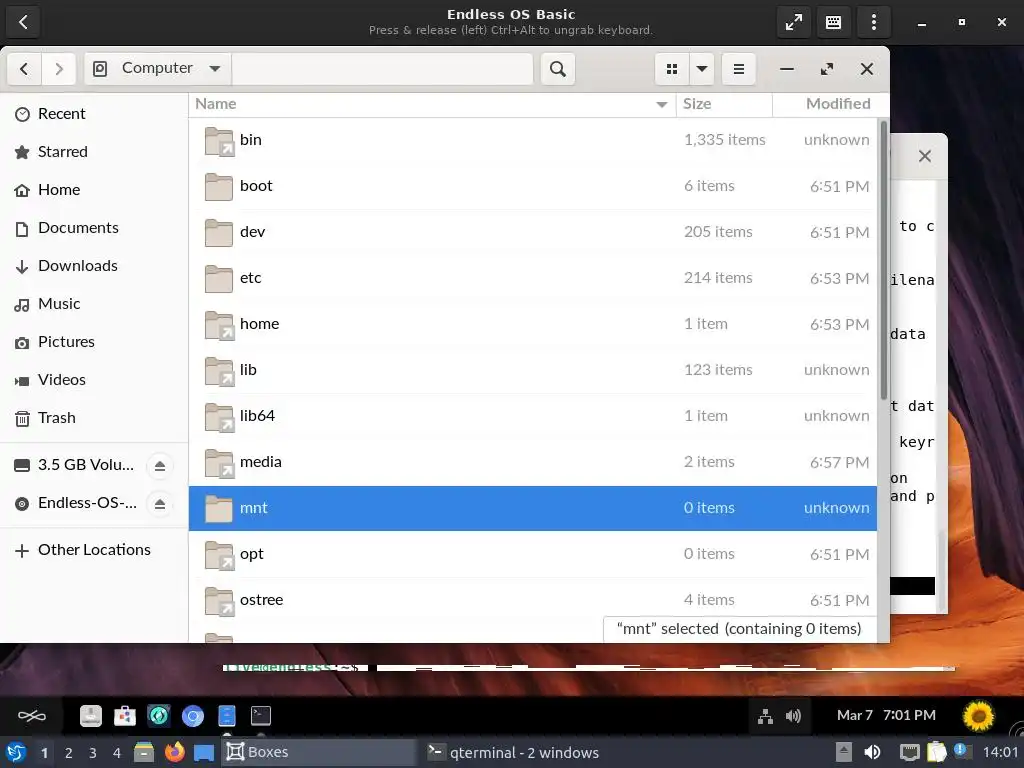Open Recent in sidebar
1024x768 pixels.
click(94, 114)
